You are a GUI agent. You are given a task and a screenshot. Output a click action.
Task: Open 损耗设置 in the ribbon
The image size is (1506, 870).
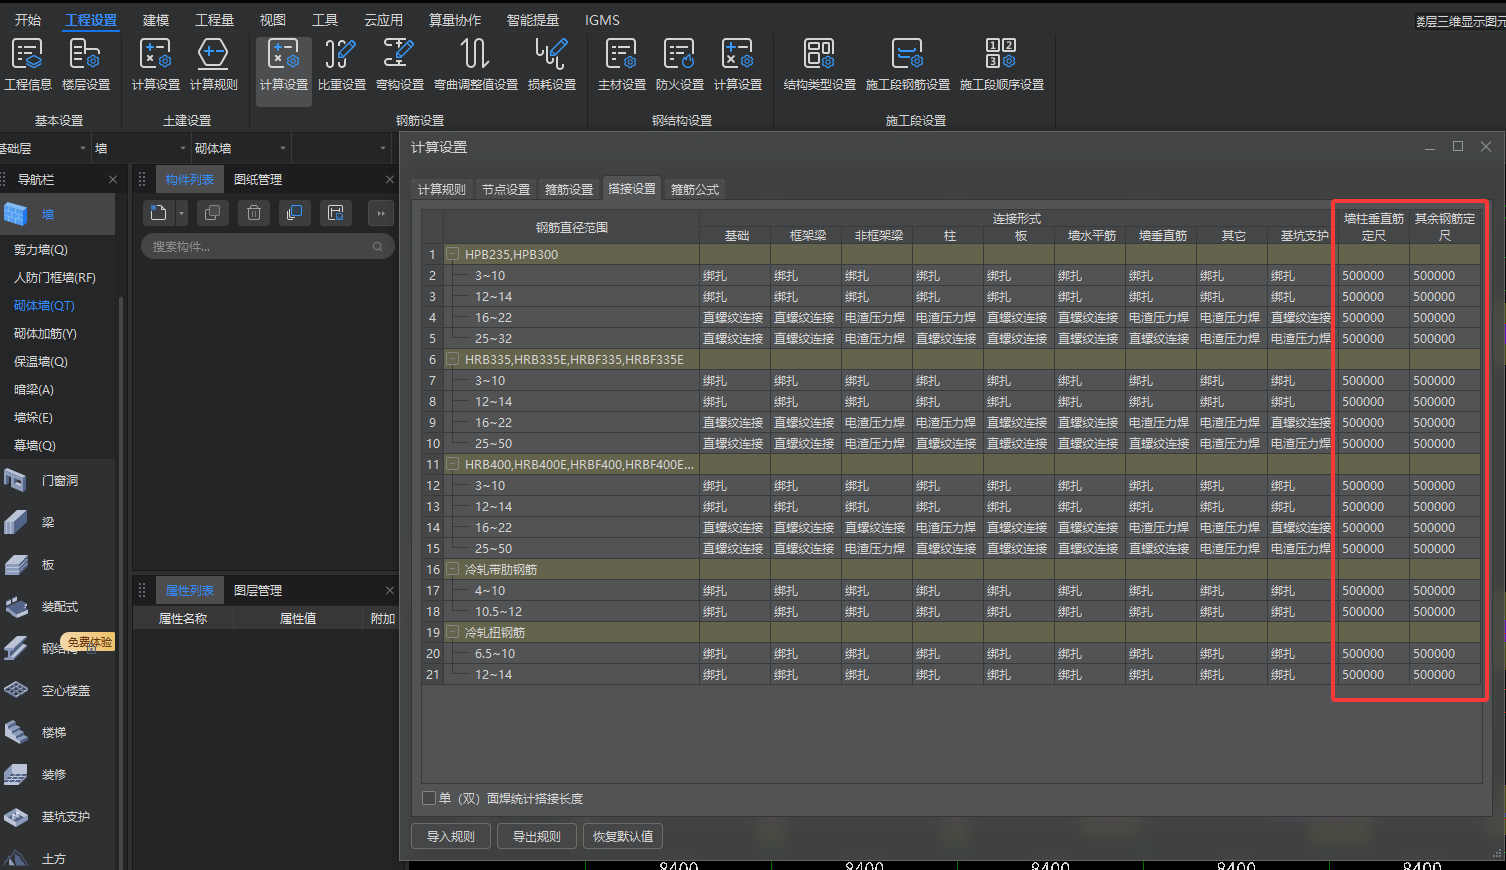(x=552, y=65)
